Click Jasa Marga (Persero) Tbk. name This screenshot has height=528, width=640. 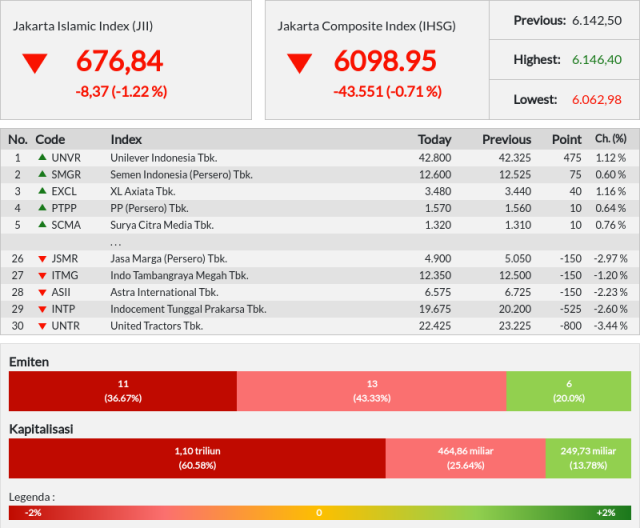point(169,259)
